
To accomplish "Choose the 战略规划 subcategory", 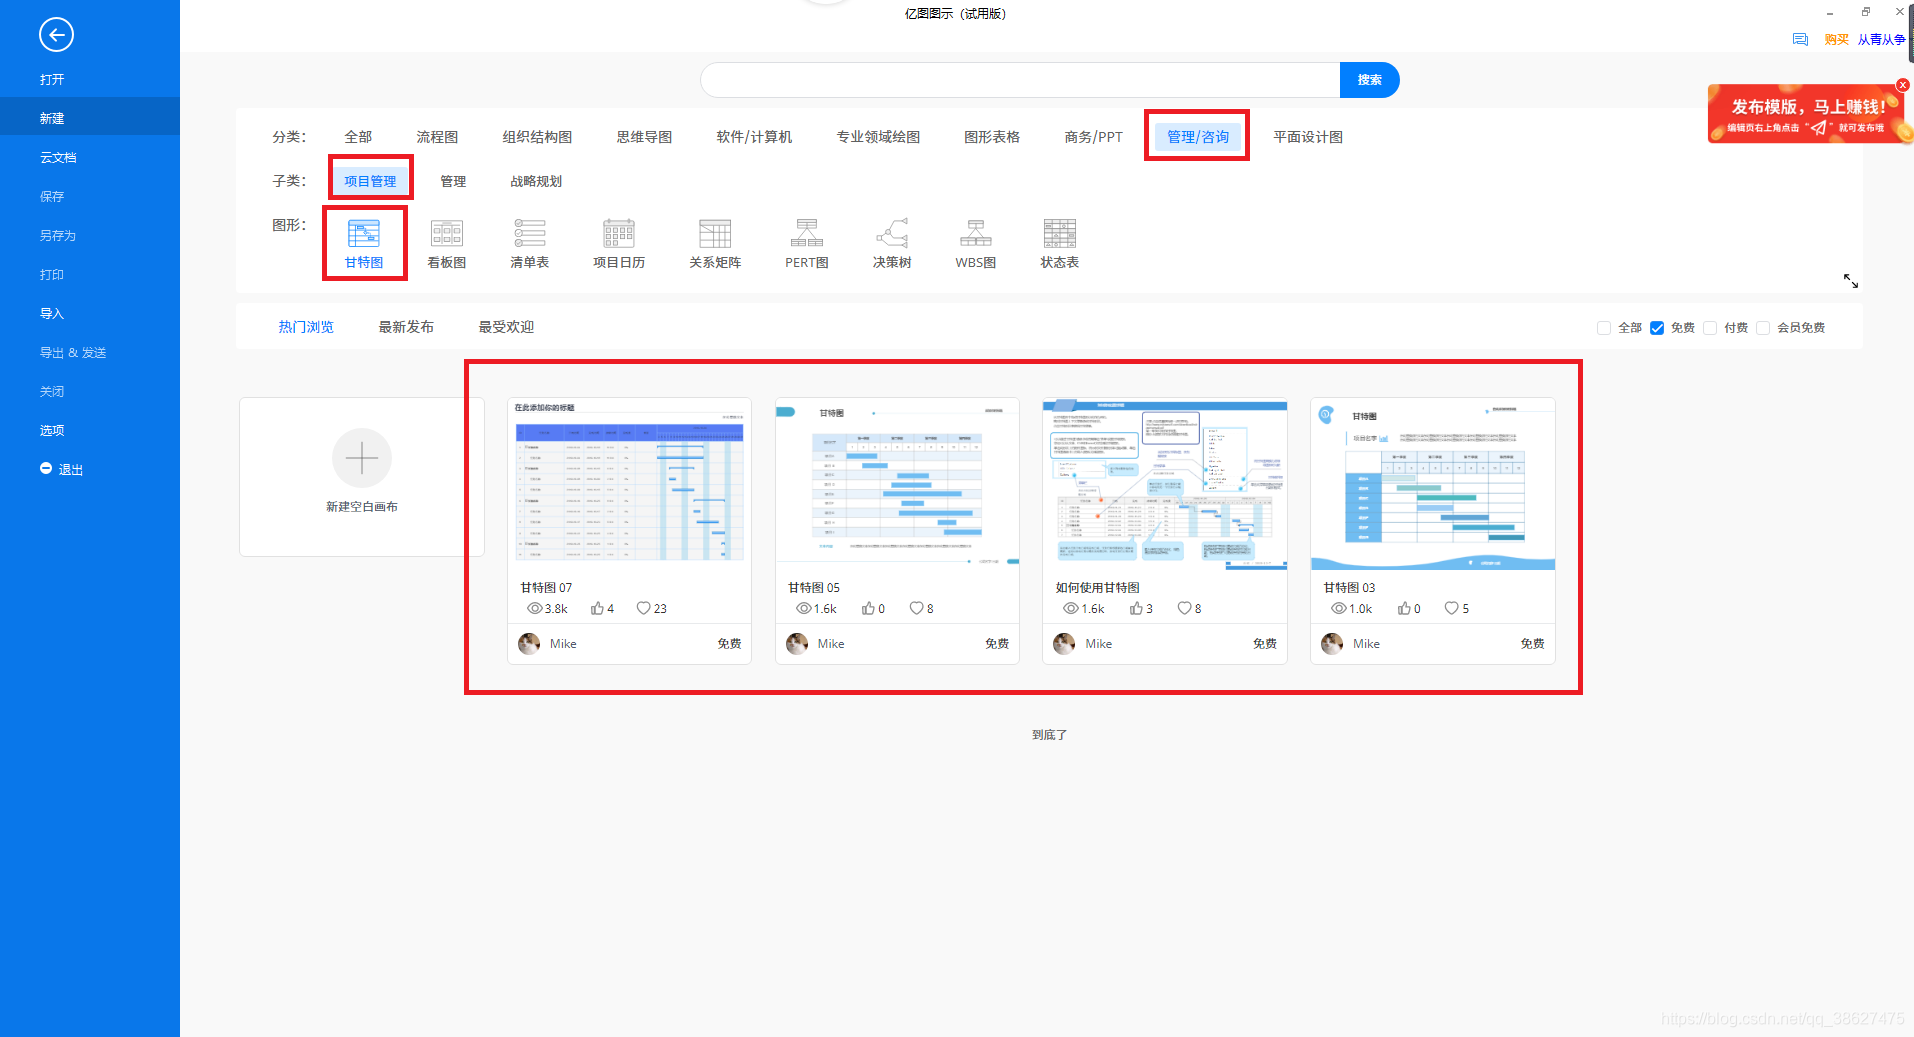I will tap(536, 181).
